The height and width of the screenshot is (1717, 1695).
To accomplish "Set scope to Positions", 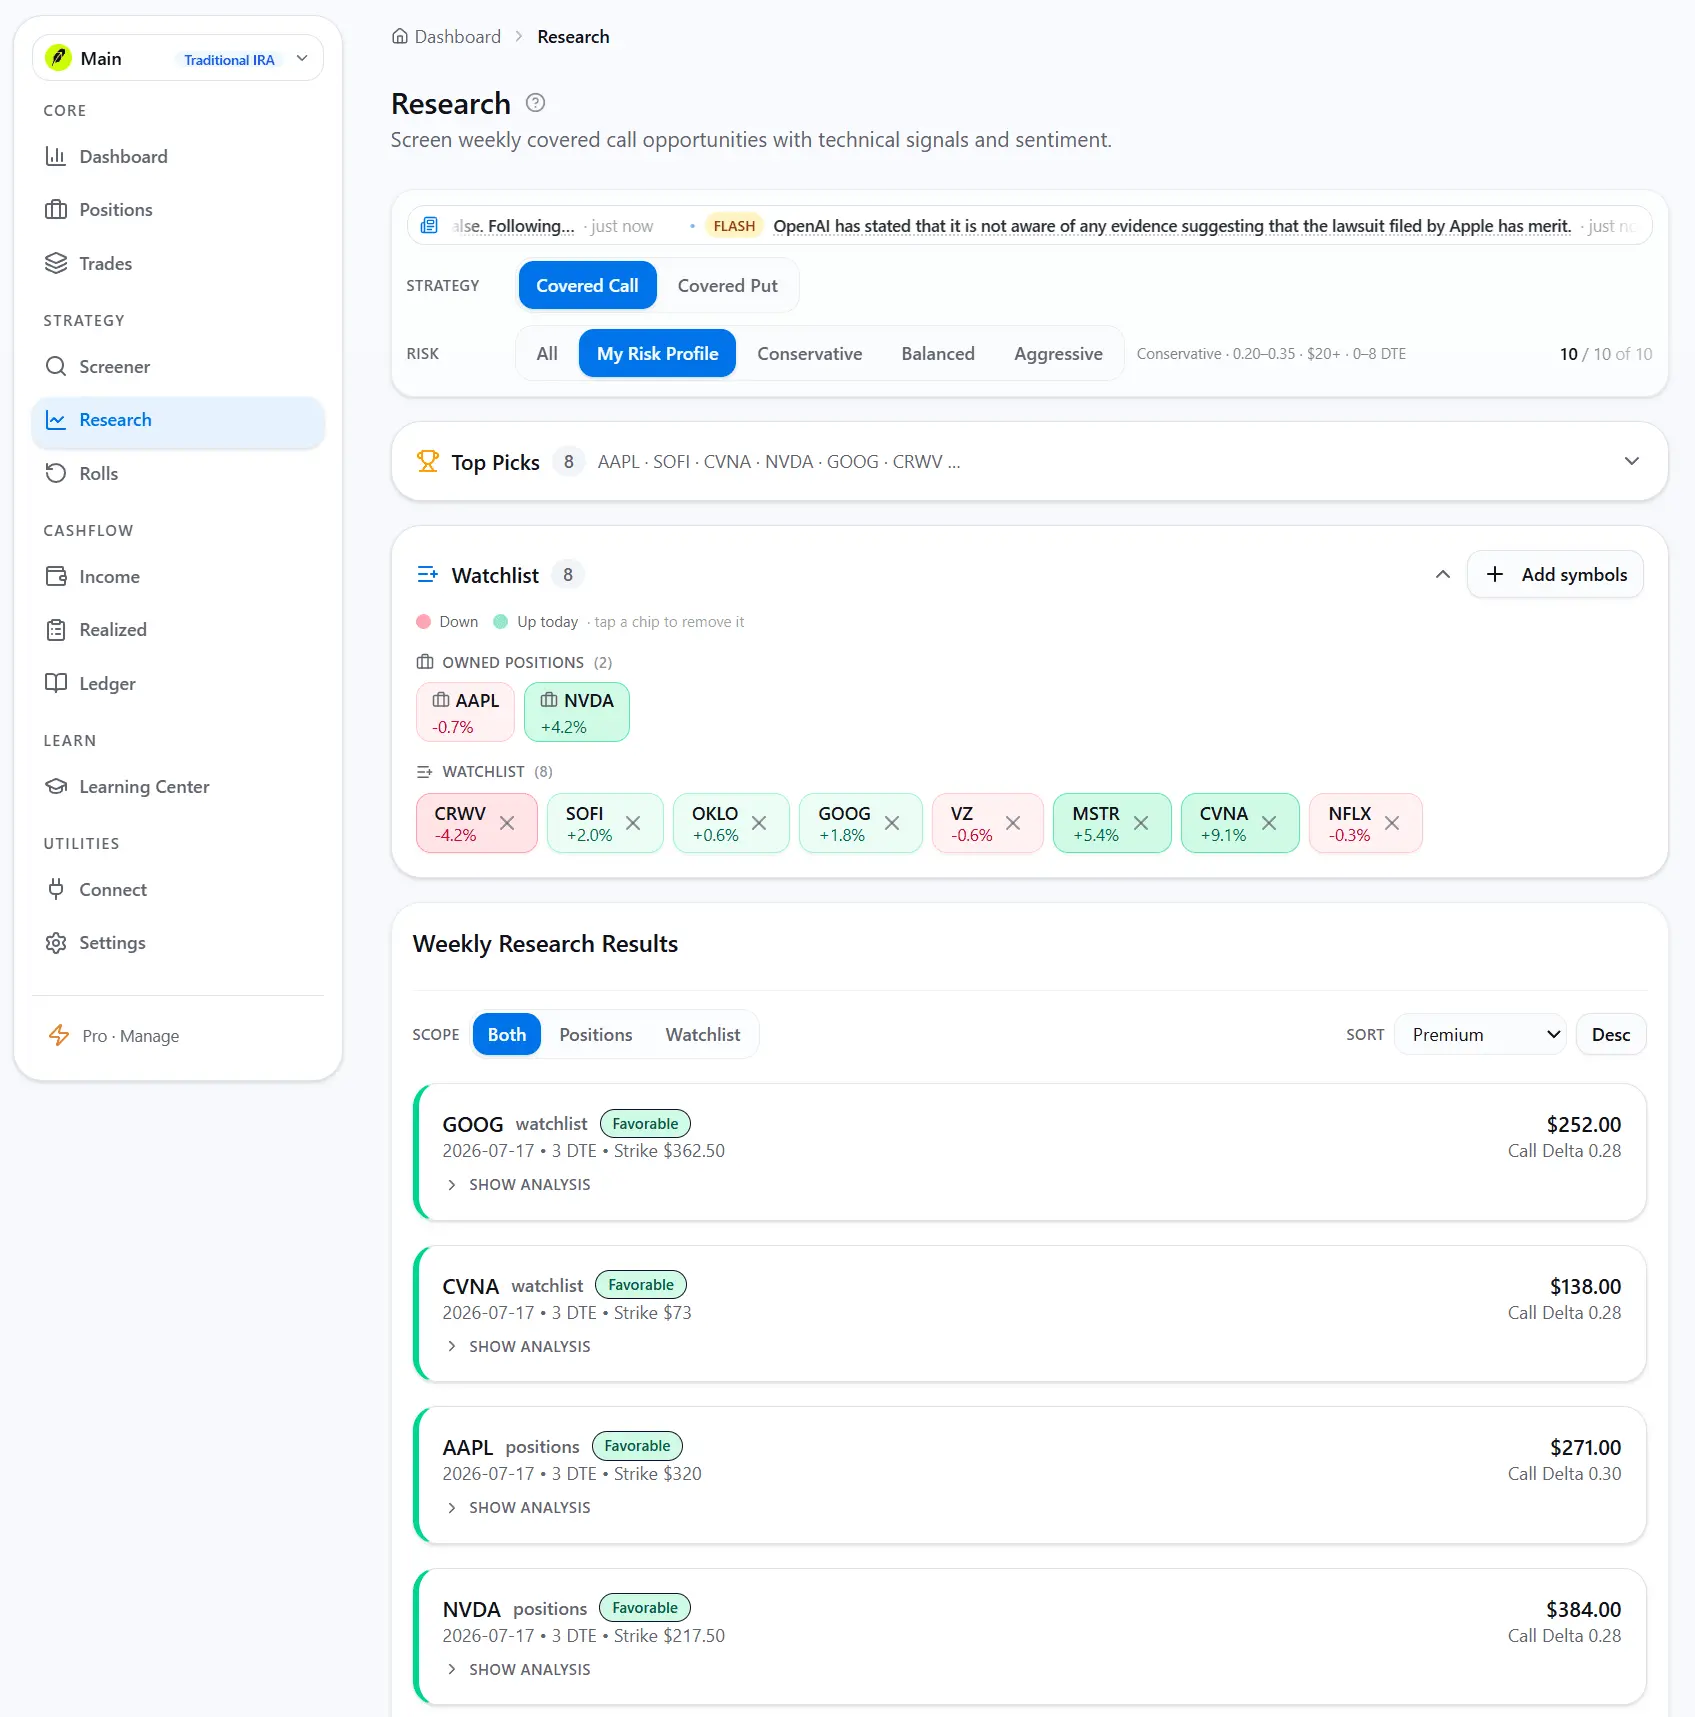I will [x=595, y=1034].
